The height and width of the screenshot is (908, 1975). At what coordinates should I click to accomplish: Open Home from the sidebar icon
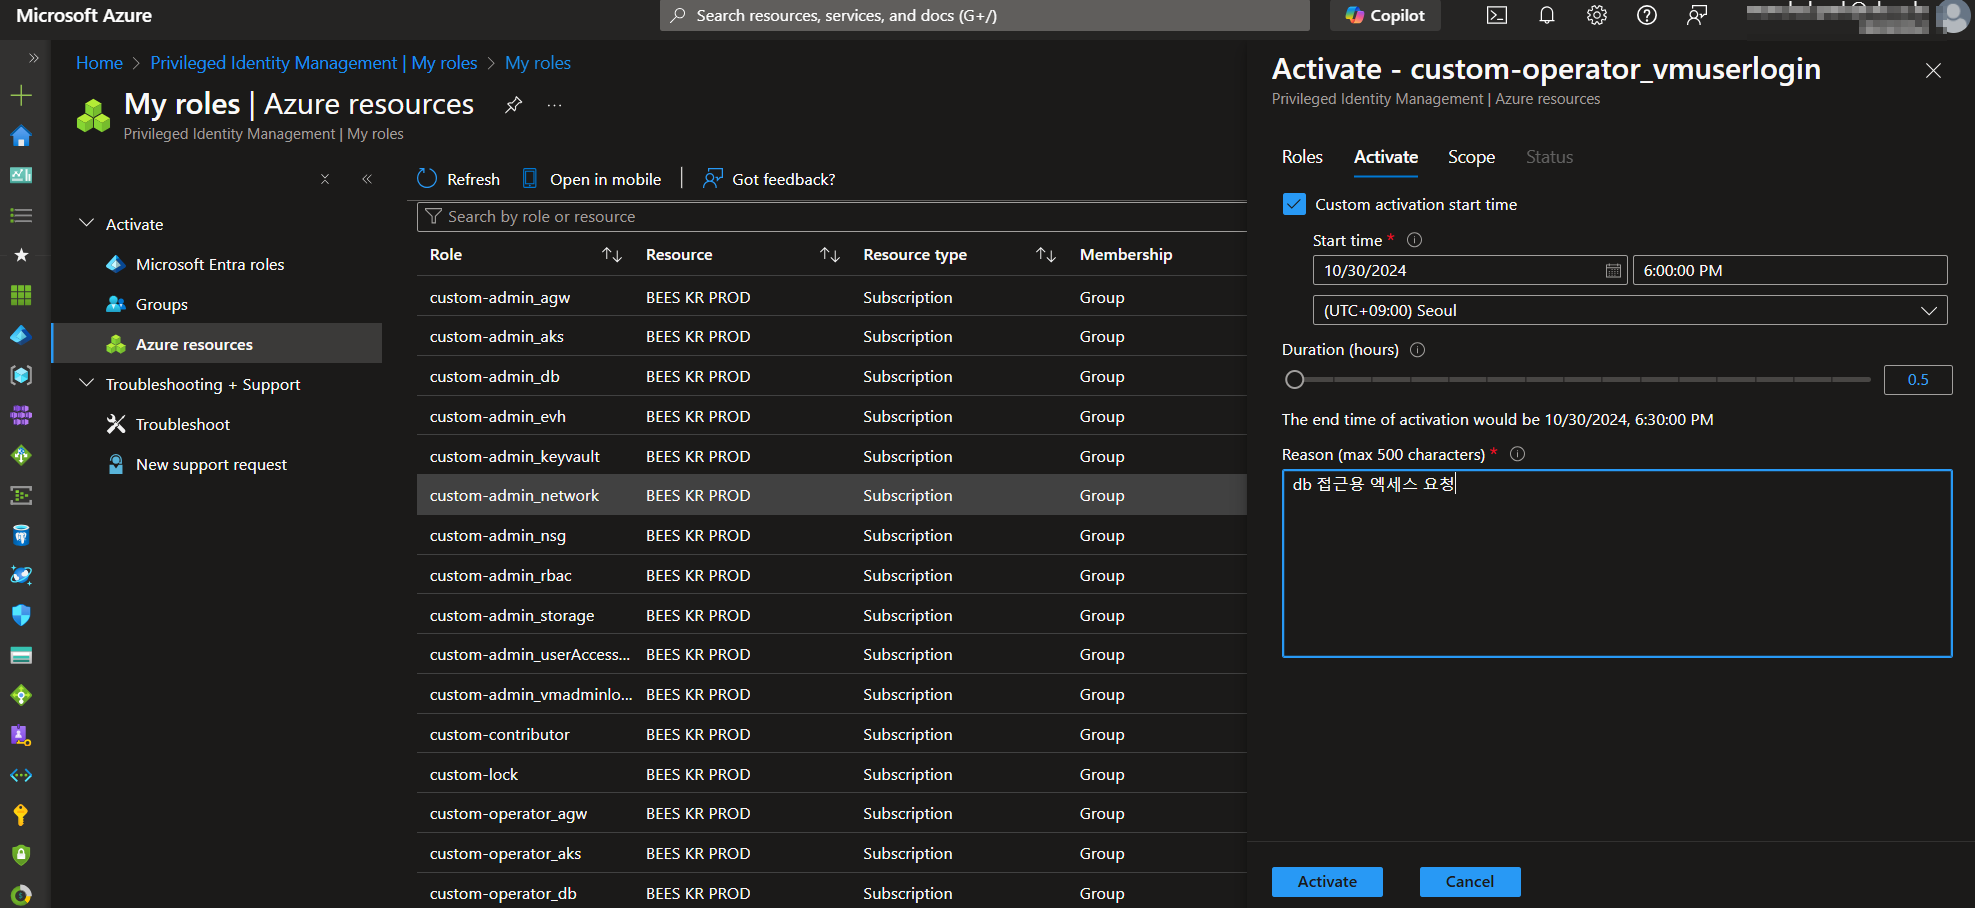click(x=21, y=136)
